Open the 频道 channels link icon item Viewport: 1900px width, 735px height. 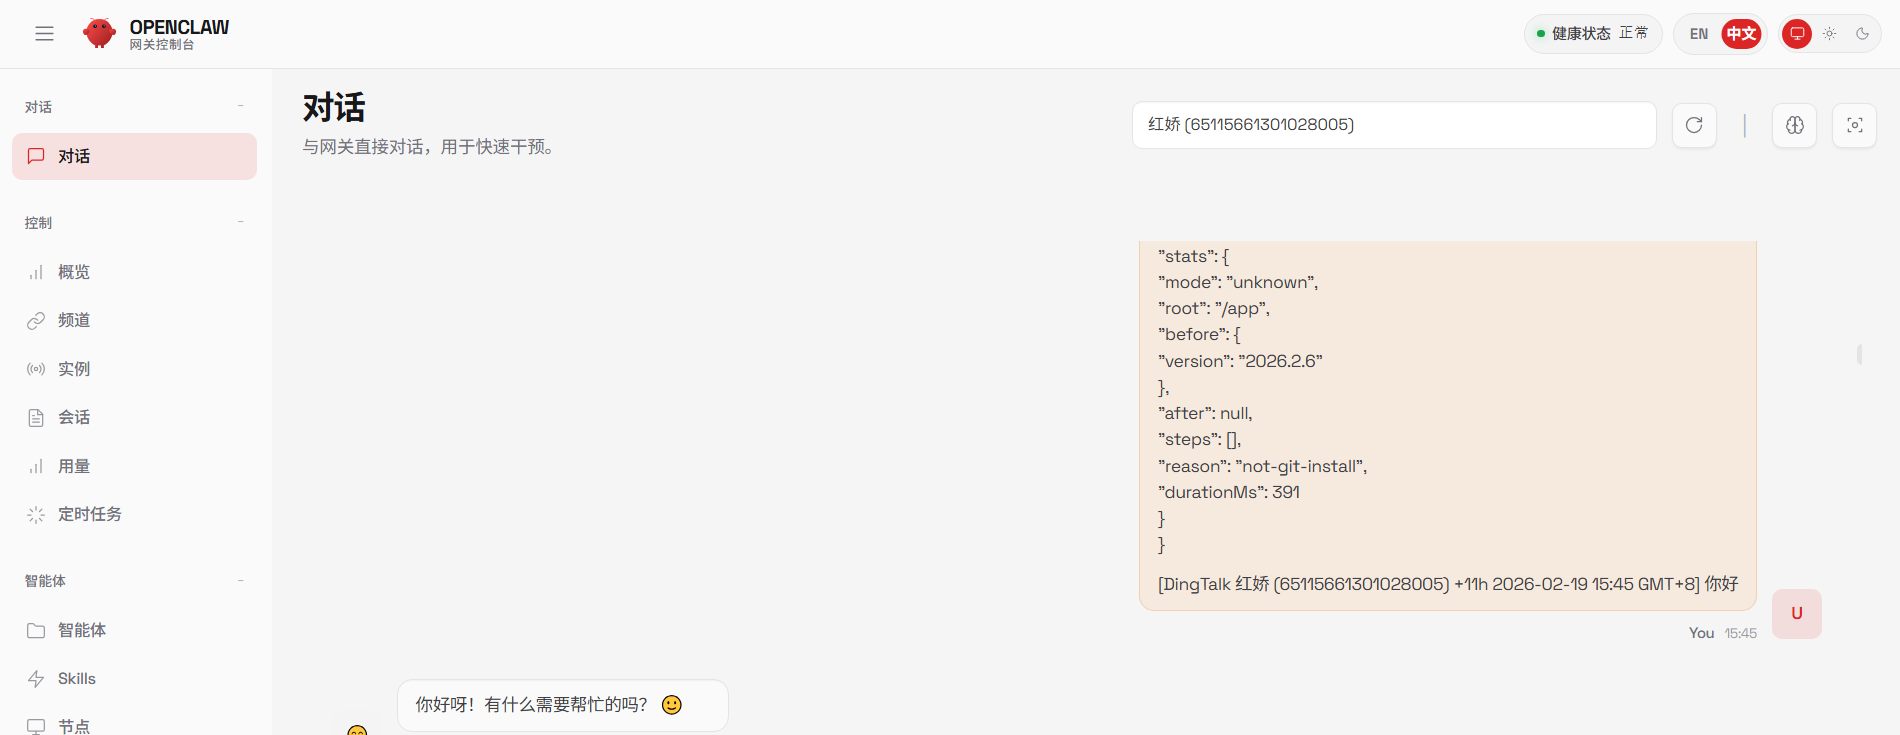coord(74,320)
